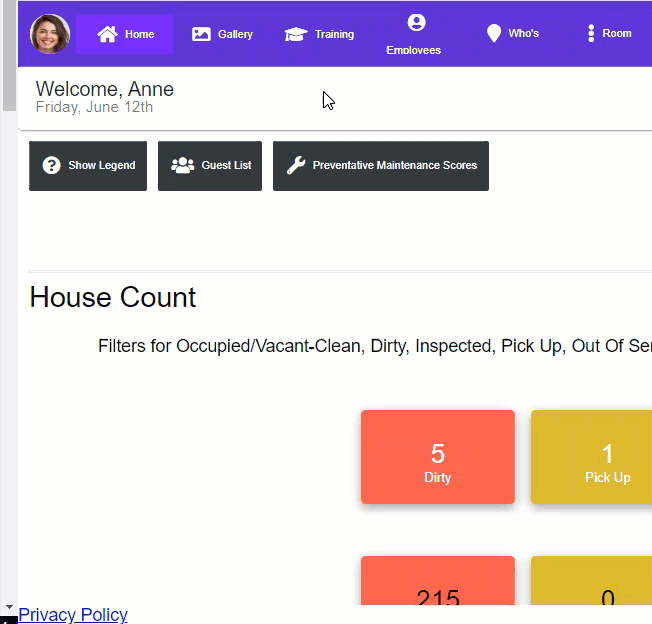Click the wrench maintenance icon
Viewport: 652px width, 624px height.
click(x=296, y=166)
